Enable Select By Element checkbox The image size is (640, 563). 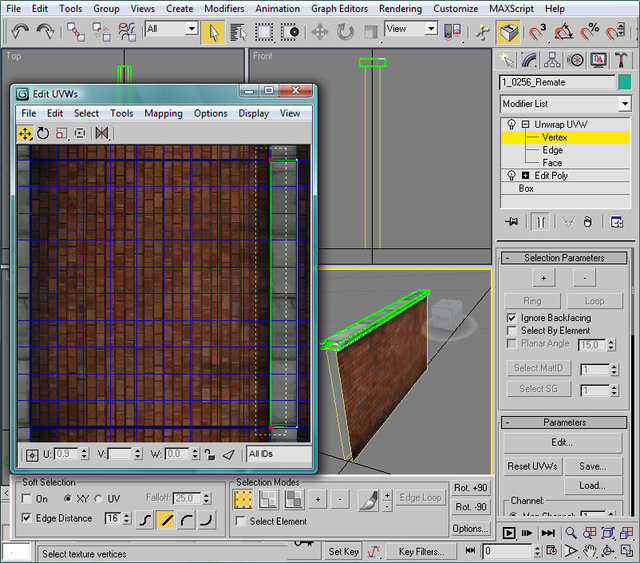pyautogui.click(x=512, y=330)
